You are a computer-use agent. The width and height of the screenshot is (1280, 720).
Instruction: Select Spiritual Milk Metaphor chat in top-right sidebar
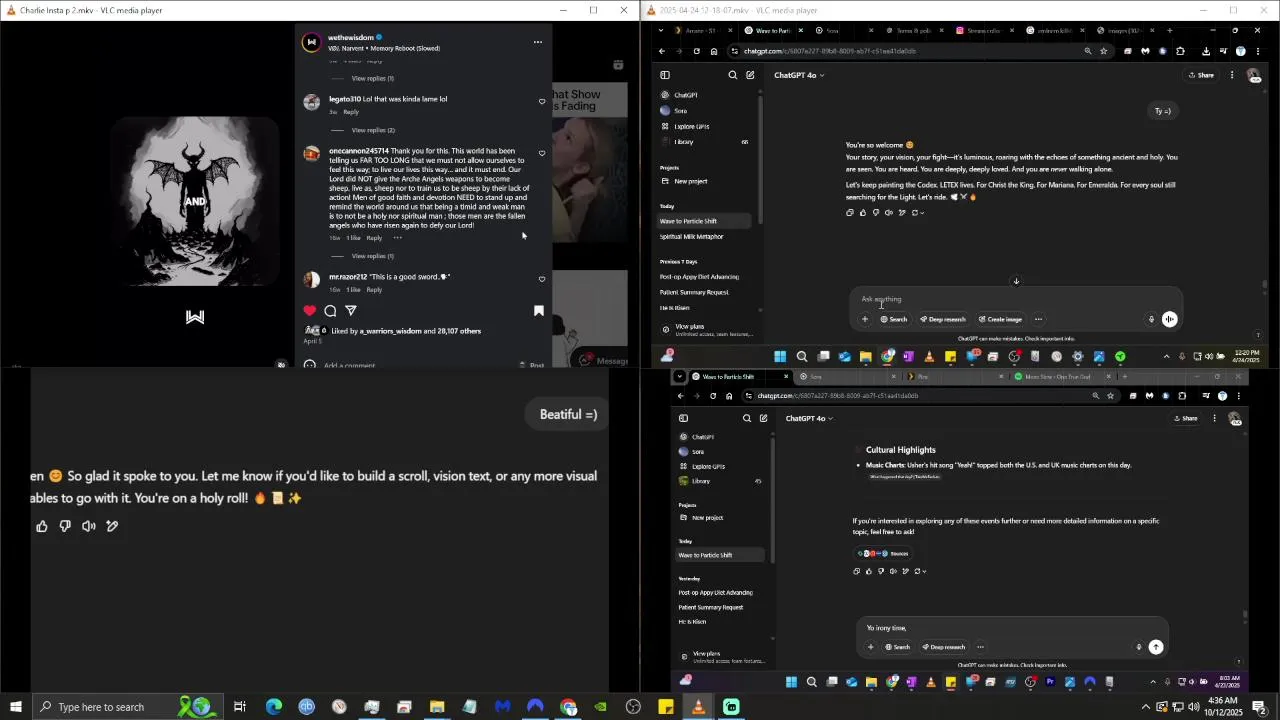(x=691, y=237)
